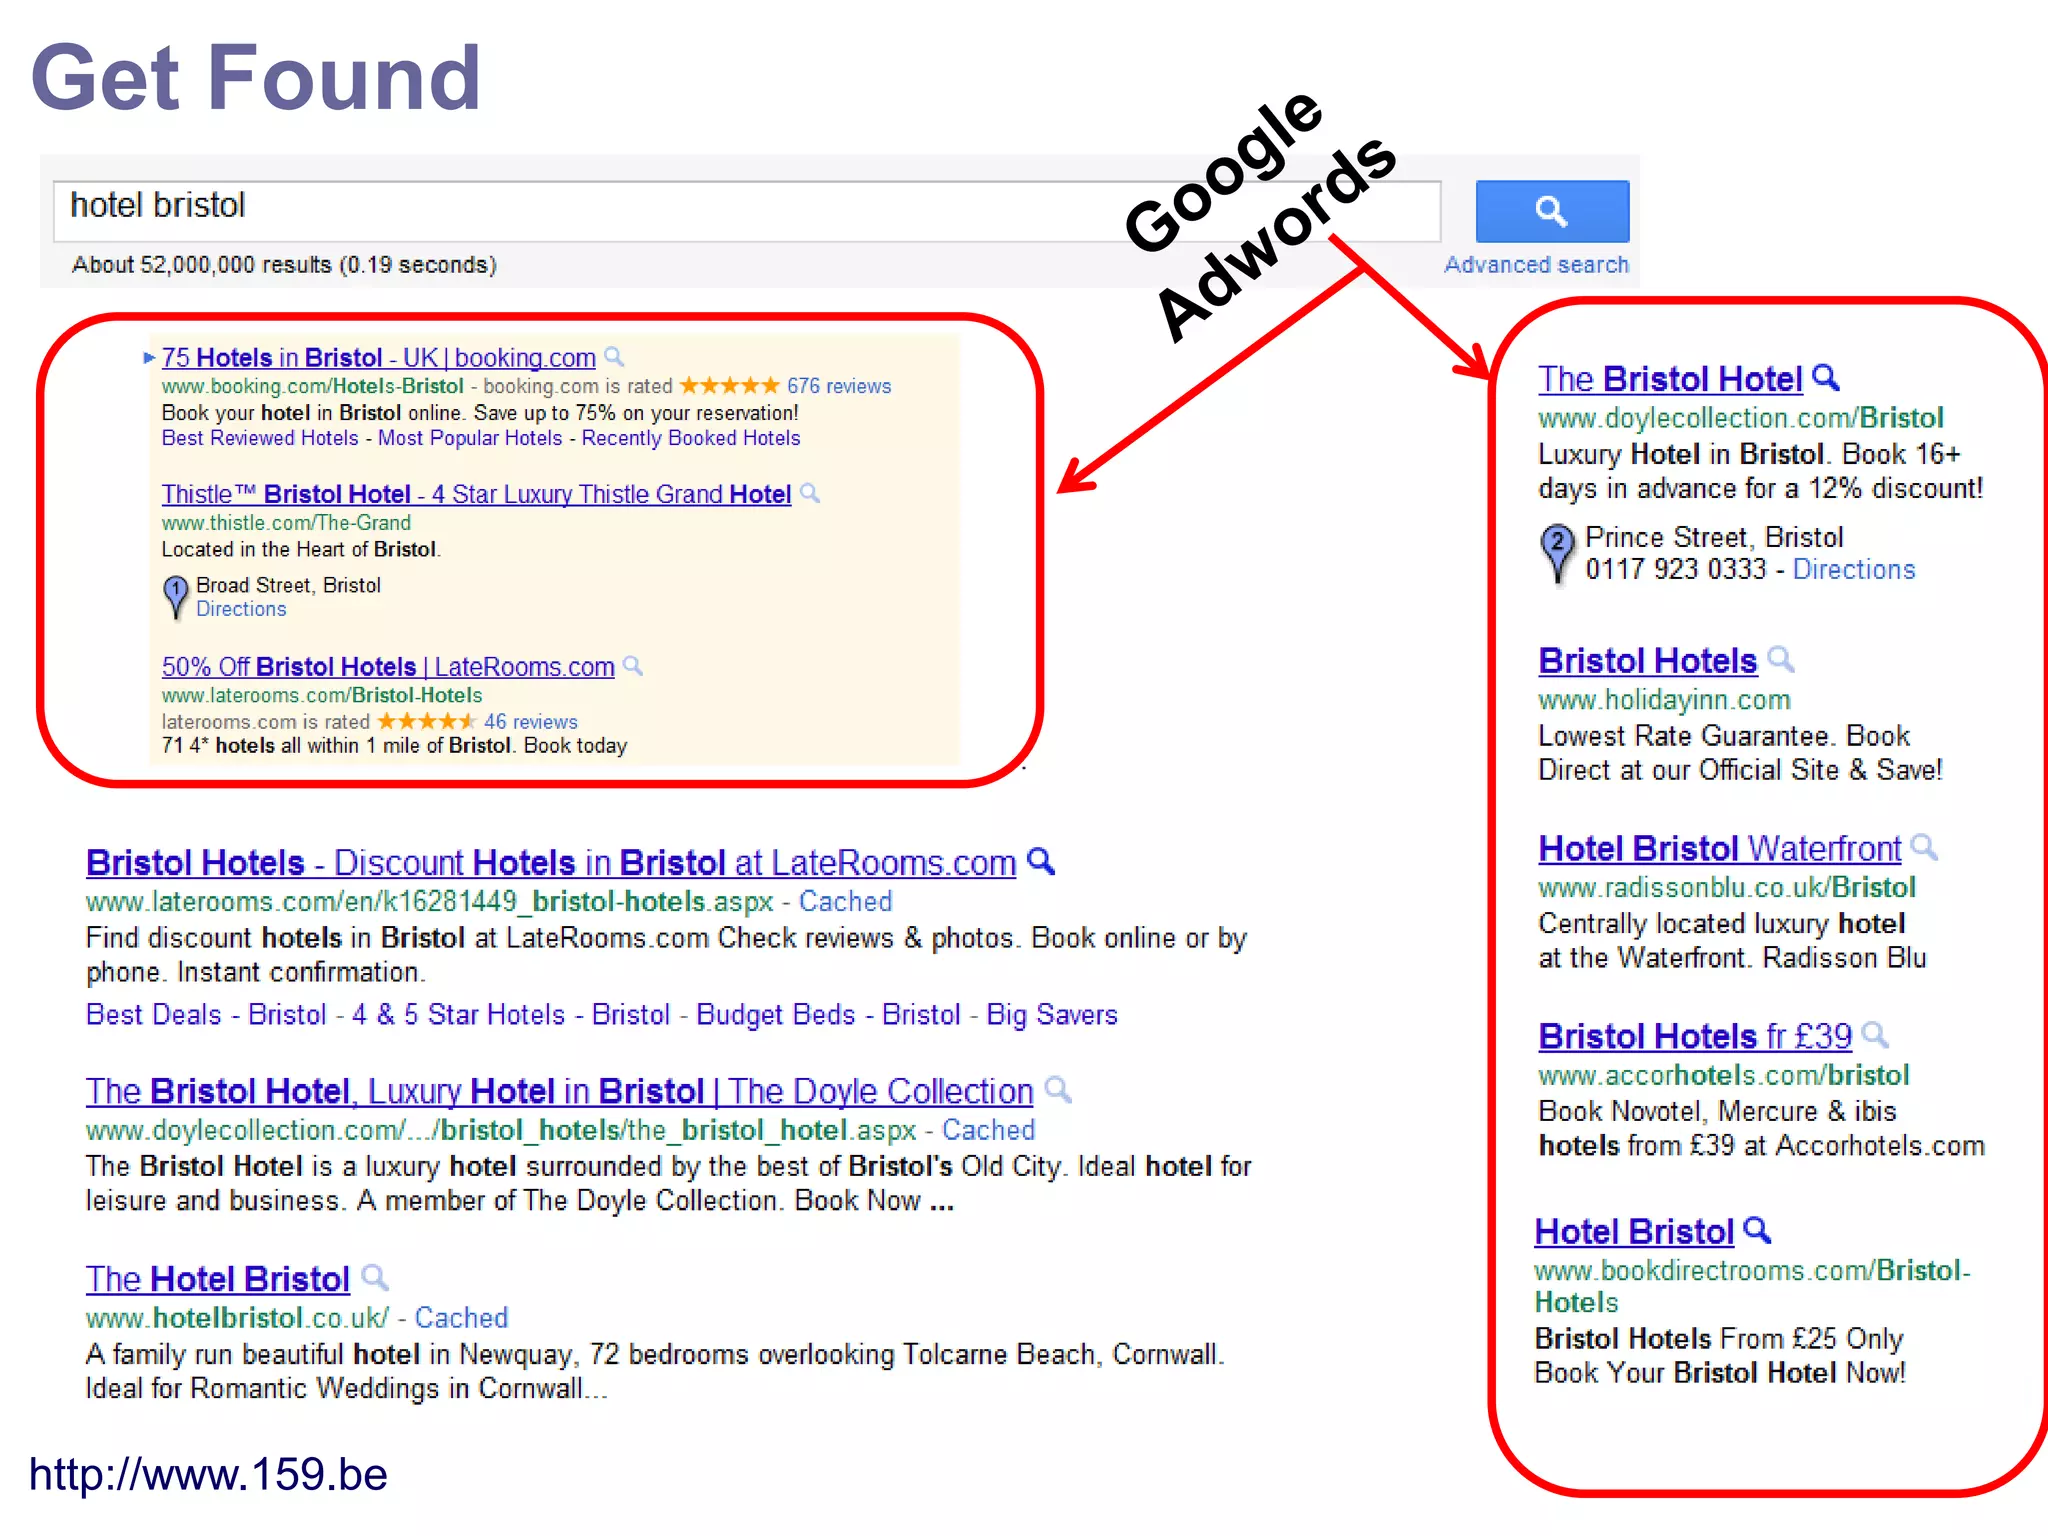
Task: Click the http://www.159.be footer text
Action: click(208, 1475)
